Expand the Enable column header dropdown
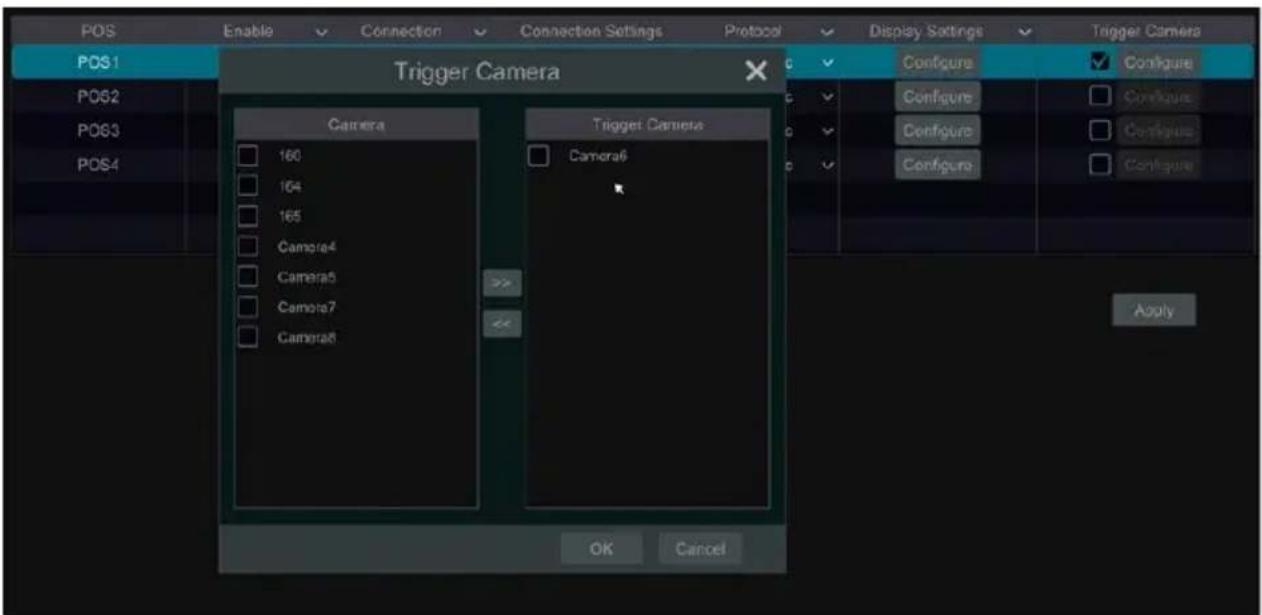Image resolution: width=1262 pixels, height=615 pixels. click(x=322, y=32)
